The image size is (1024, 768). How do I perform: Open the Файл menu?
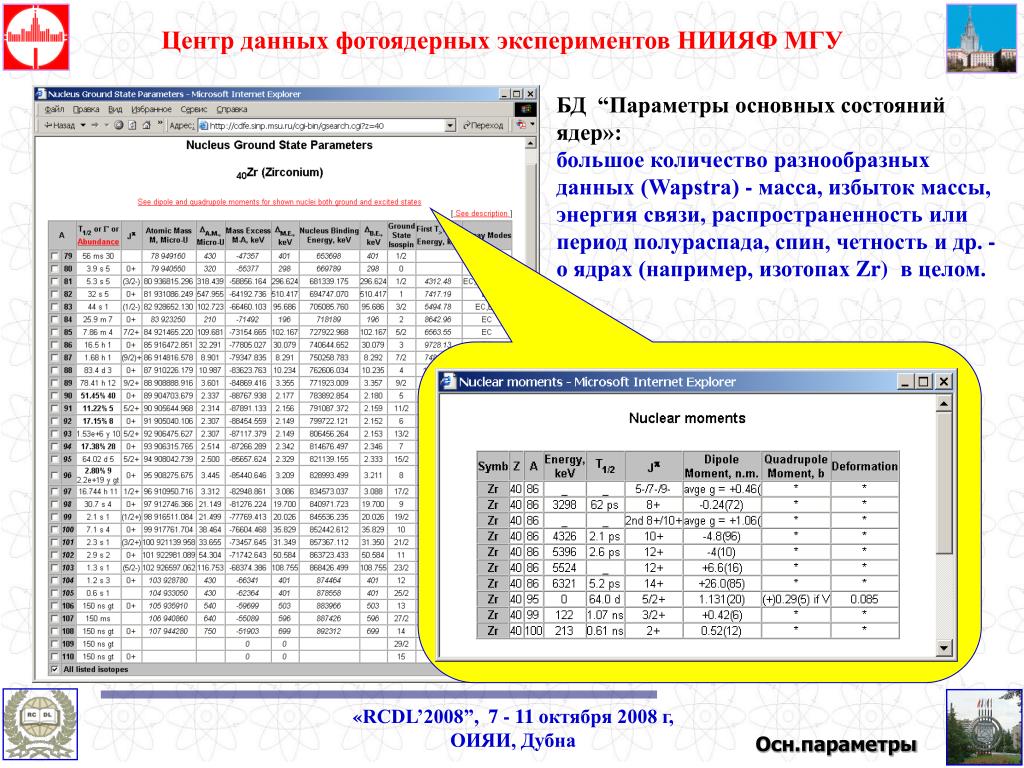(54, 109)
